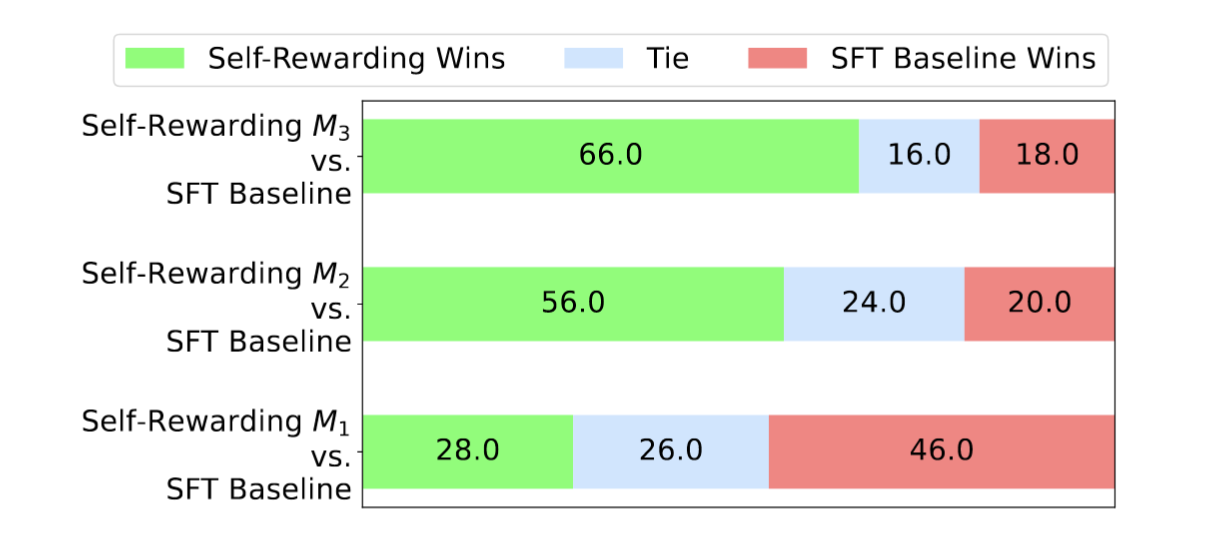Select the 'Tie' legend text

[x=668, y=58]
